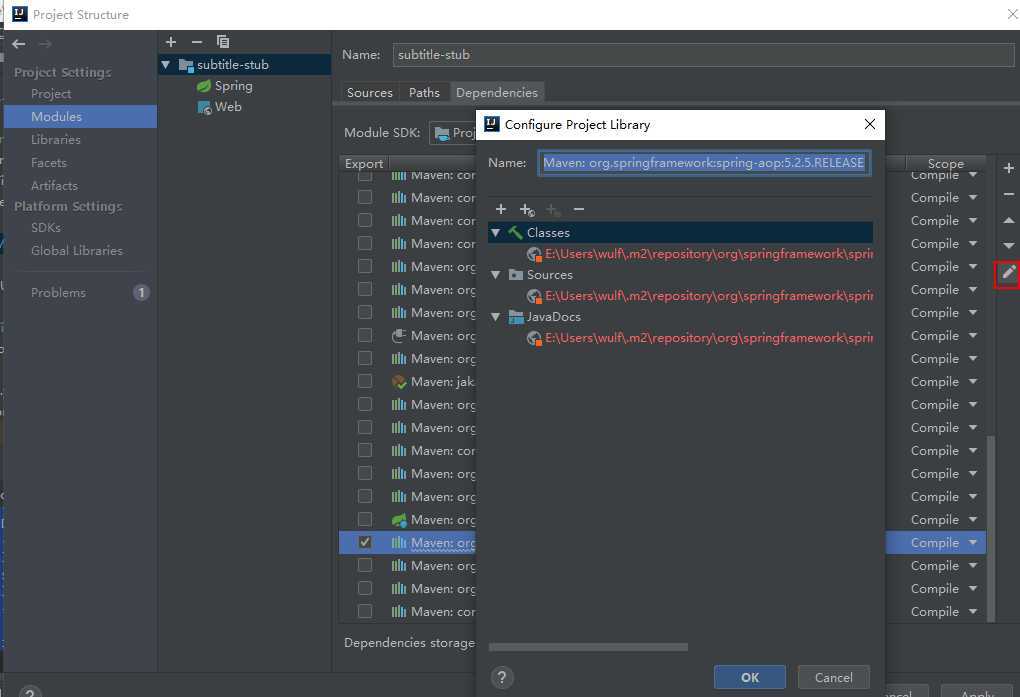Collapse the Sources node in the library dialog
The height and width of the screenshot is (697, 1020).
pos(496,275)
